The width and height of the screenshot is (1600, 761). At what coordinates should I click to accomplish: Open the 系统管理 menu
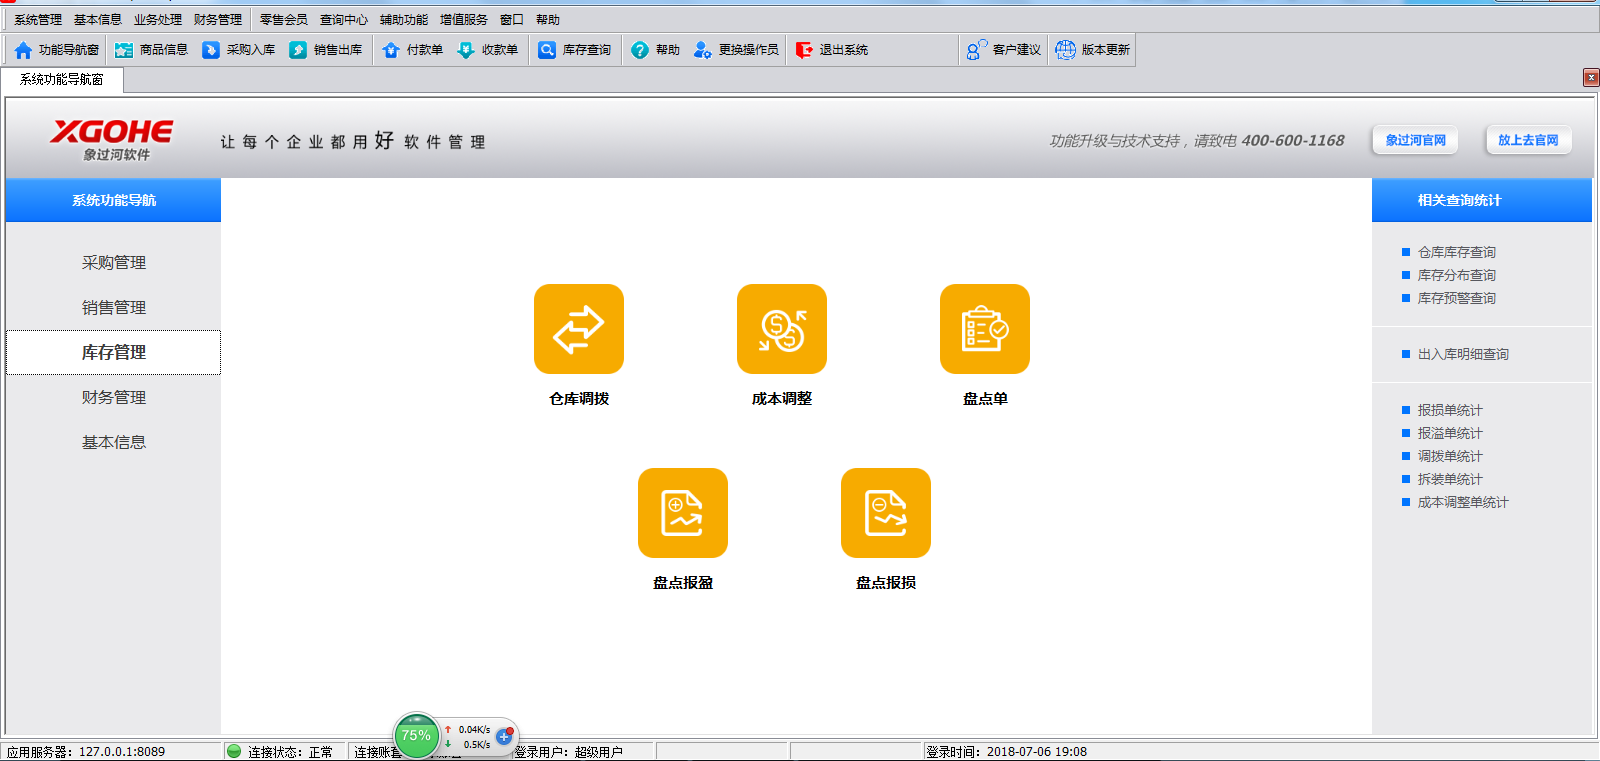pyautogui.click(x=38, y=20)
